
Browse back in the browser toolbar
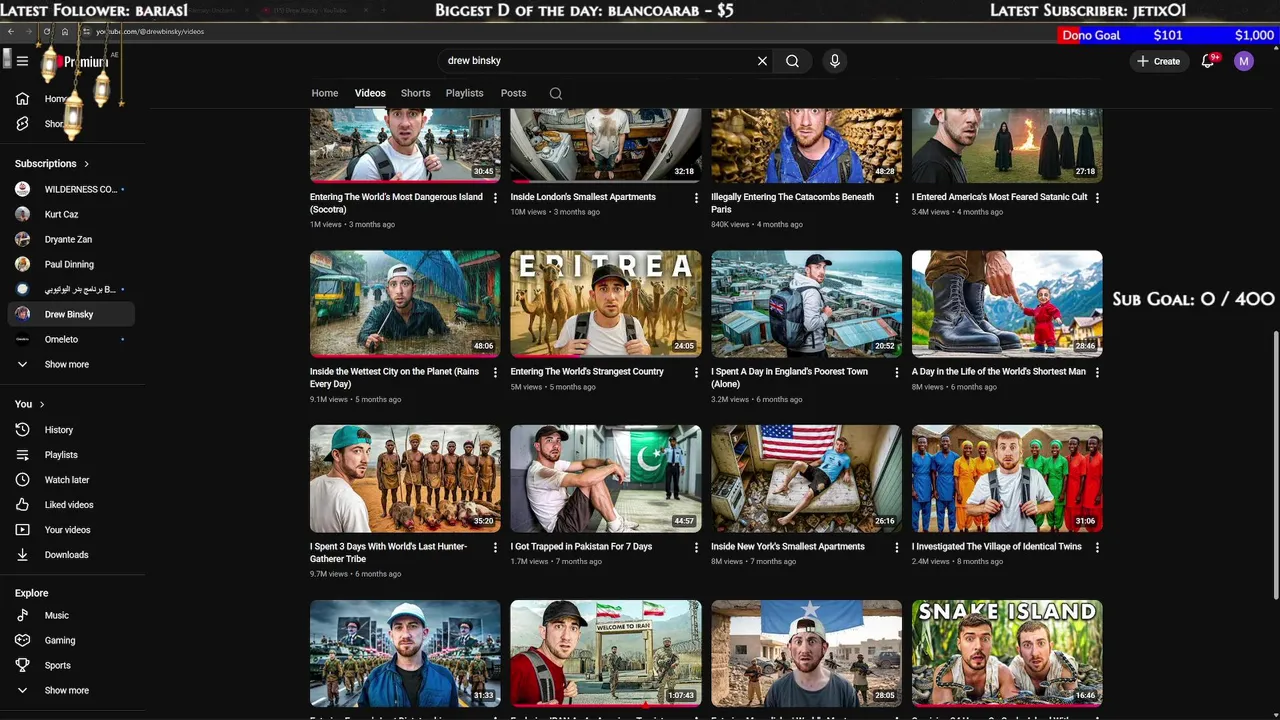pyautogui.click(x=10, y=31)
